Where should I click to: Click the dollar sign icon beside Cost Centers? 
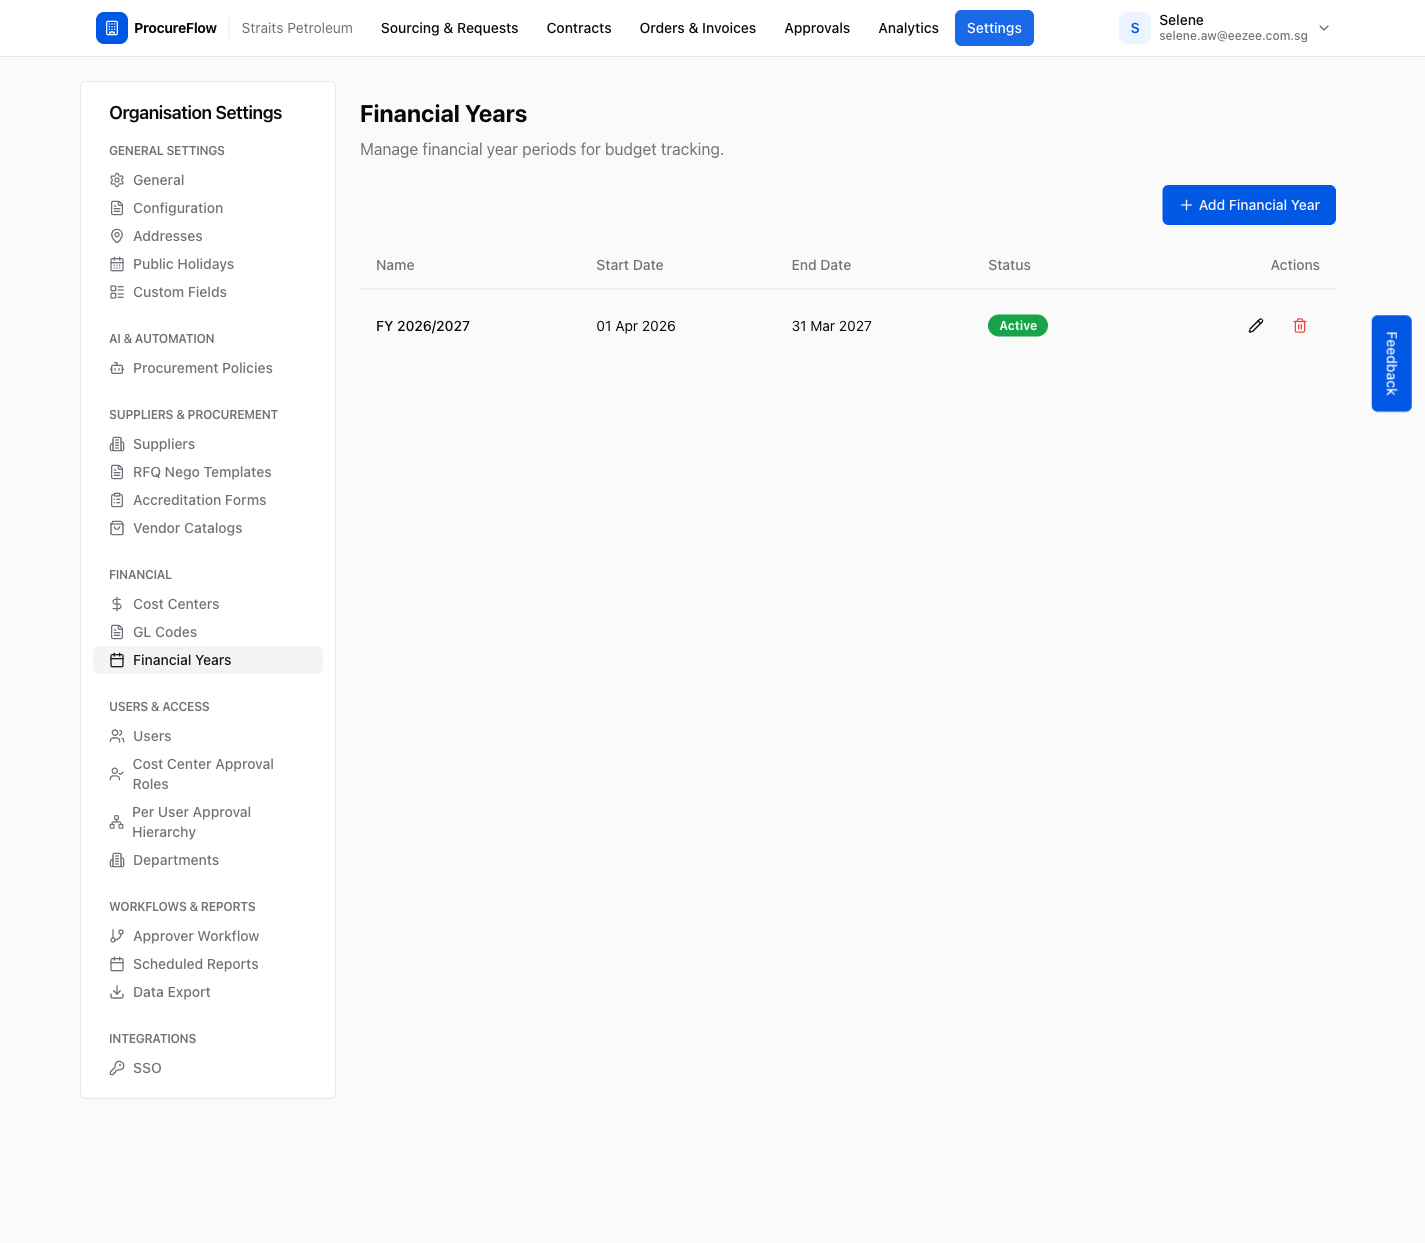pos(117,604)
